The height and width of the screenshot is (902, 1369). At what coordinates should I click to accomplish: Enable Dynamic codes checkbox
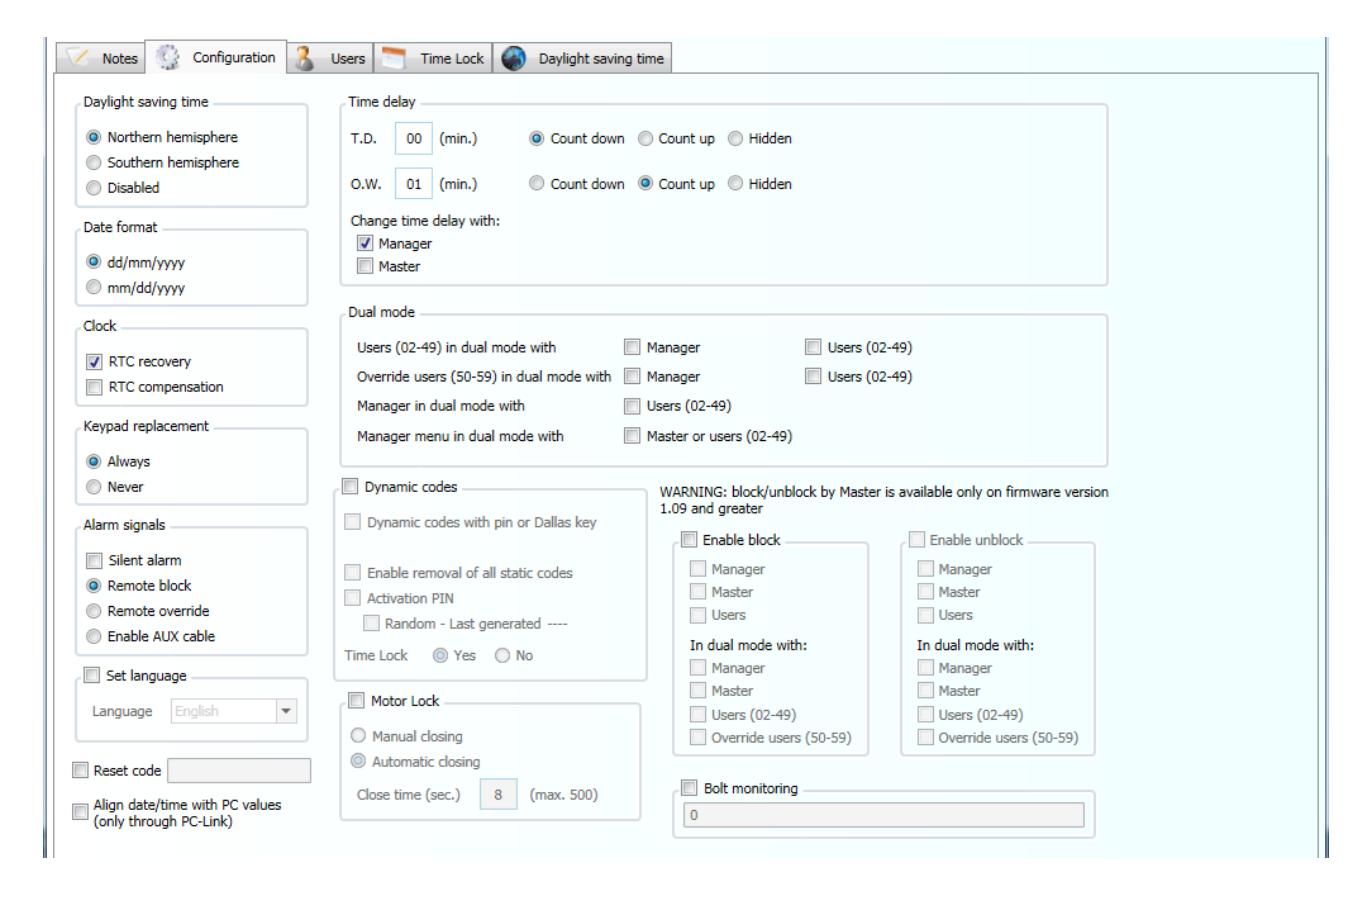(351, 487)
